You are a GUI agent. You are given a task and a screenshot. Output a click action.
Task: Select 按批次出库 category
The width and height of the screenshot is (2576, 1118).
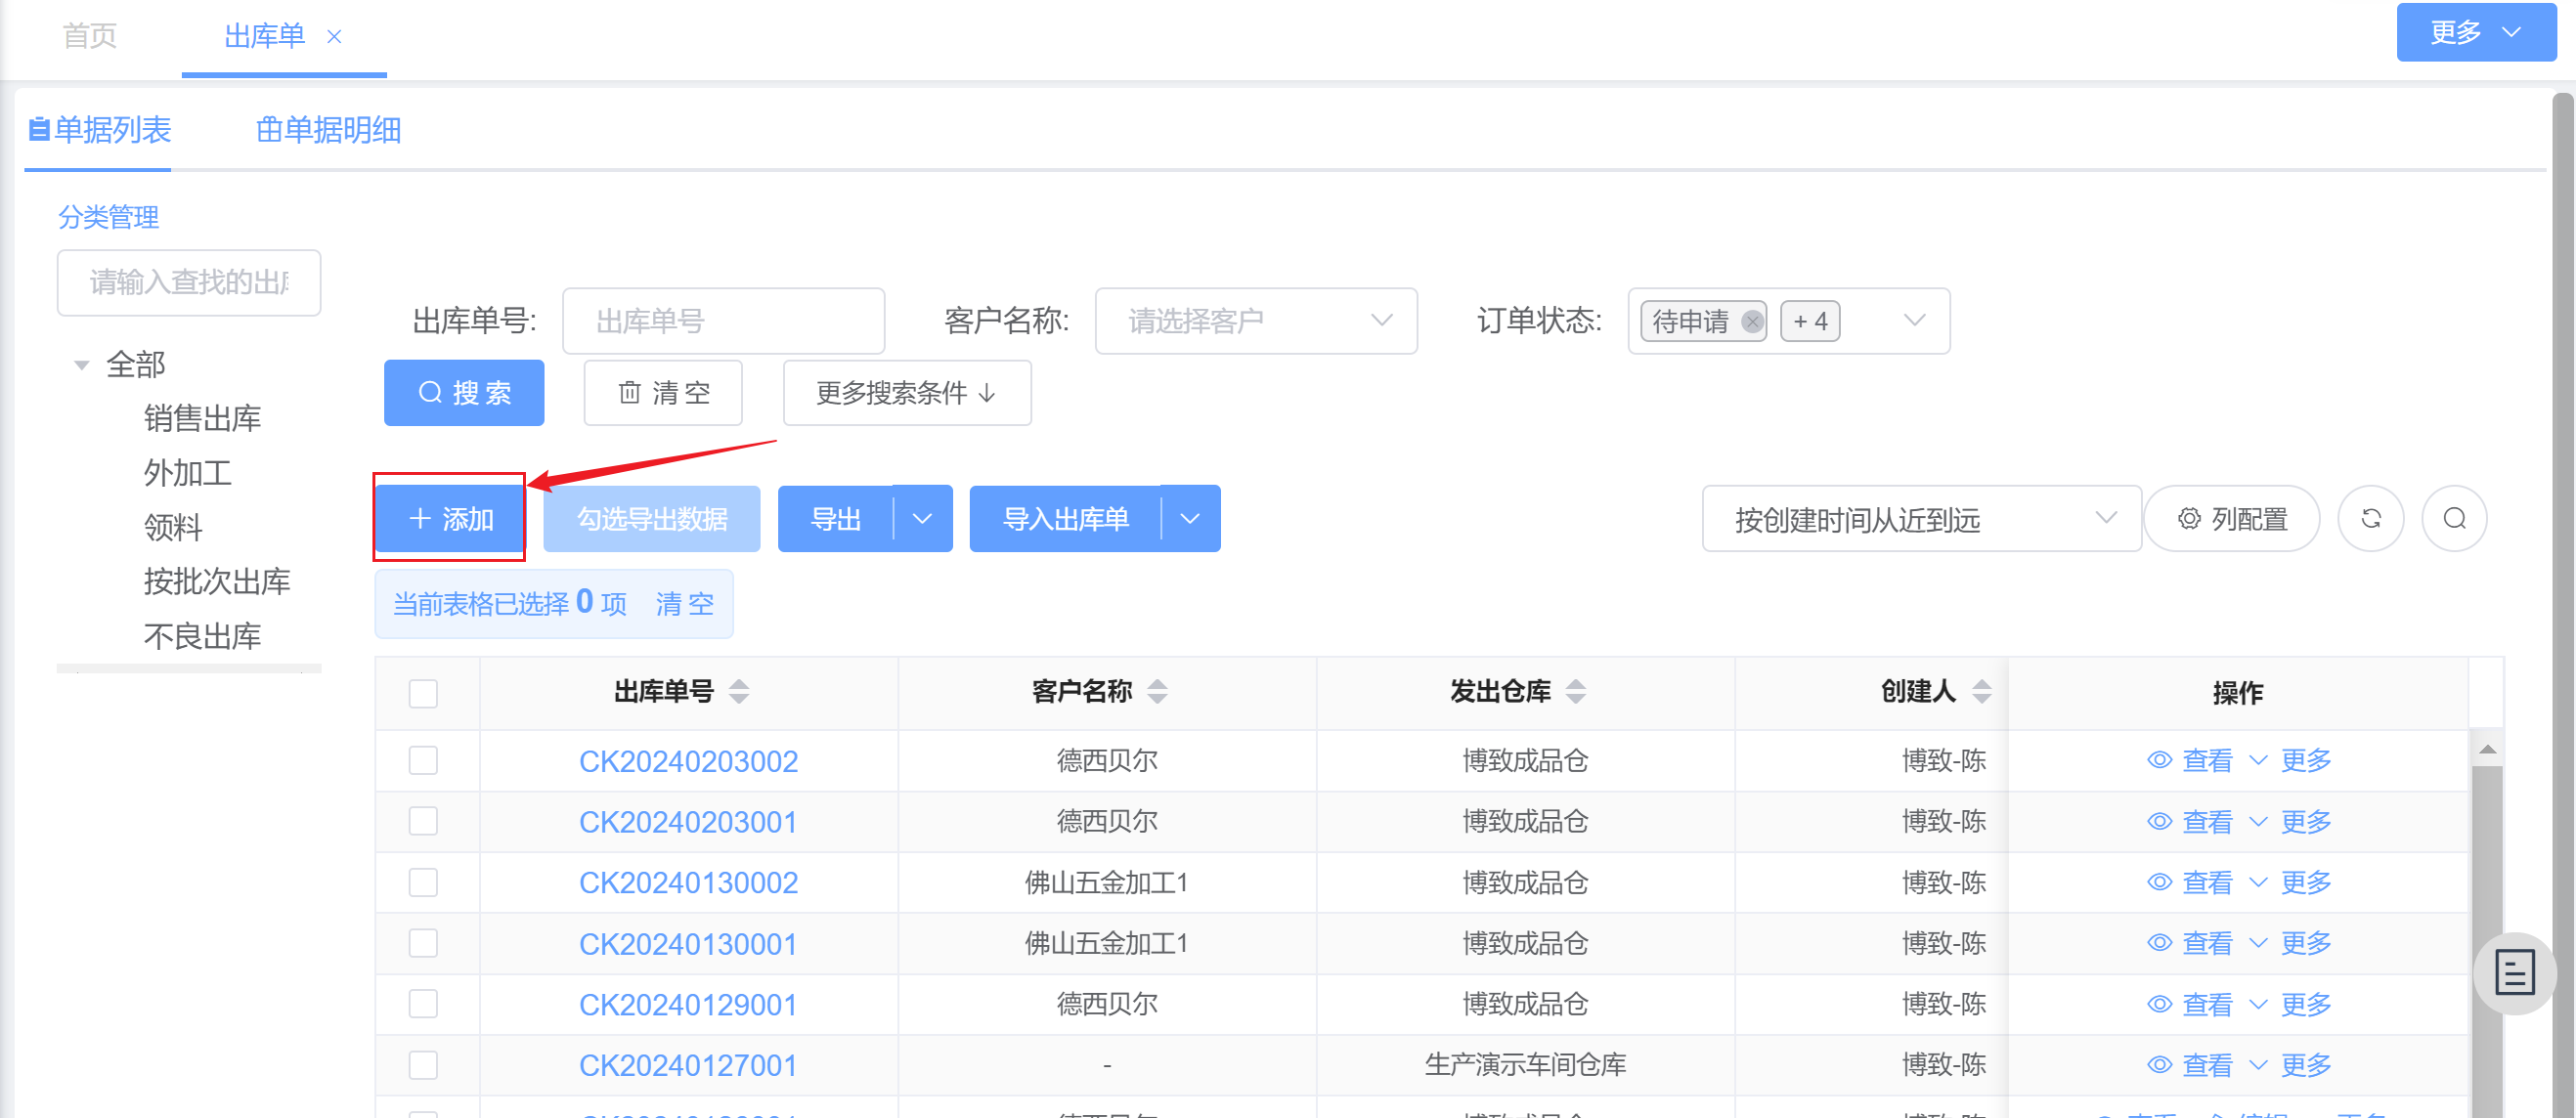pyautogui.click(x=217, y=582)
